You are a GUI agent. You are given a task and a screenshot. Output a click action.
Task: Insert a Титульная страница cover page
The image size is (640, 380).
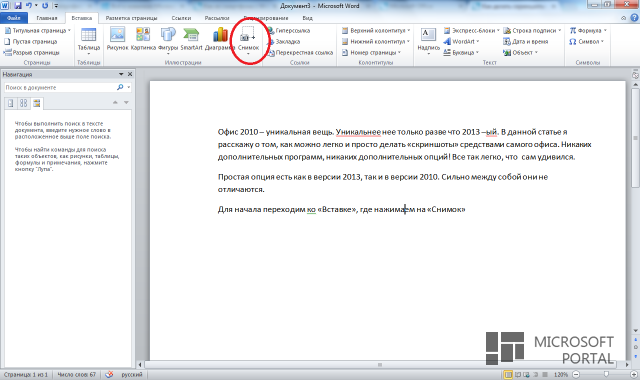(x=37, y=31)
